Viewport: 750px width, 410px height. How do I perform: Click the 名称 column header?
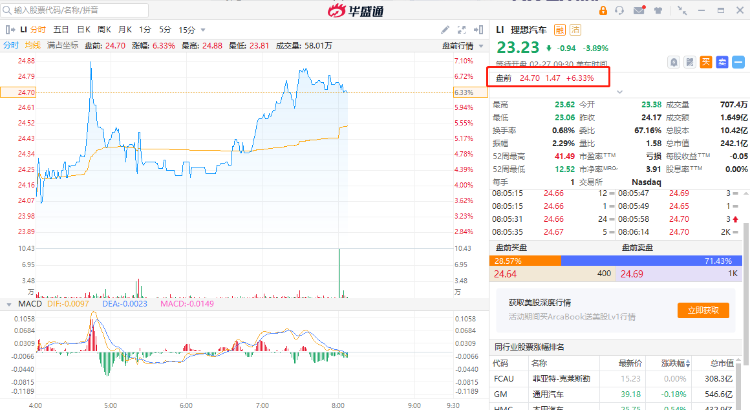539,364
